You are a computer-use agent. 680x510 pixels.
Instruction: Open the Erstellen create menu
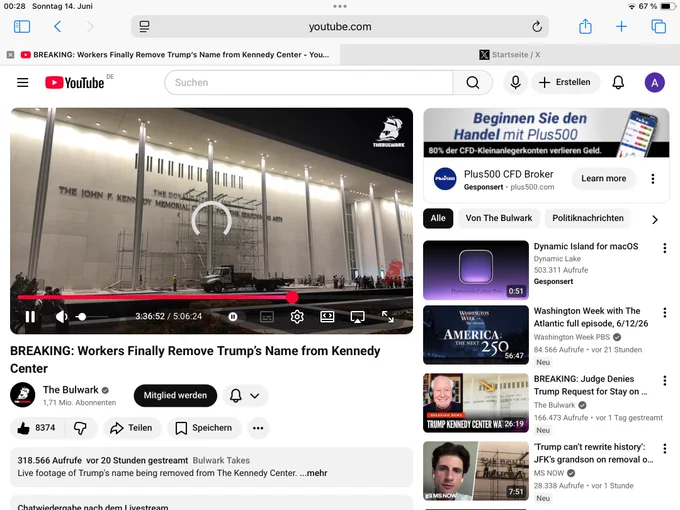(x=565, y=82)
